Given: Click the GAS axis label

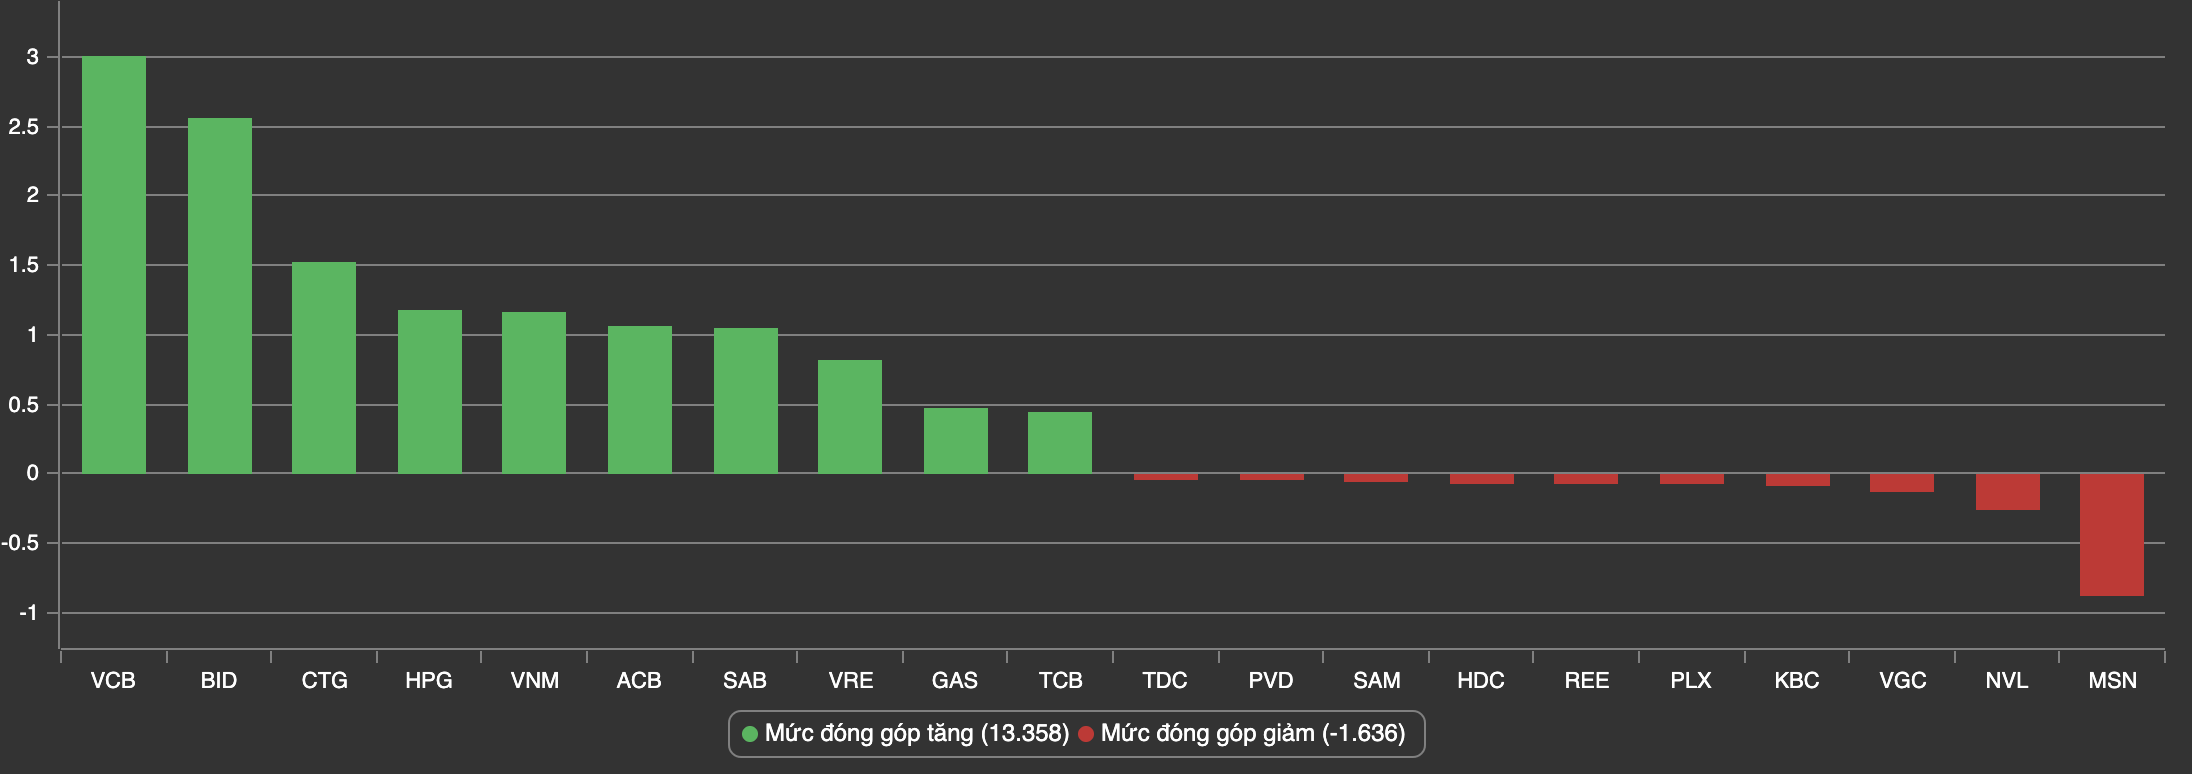Looking at the screenshot, I should [955, 681].
